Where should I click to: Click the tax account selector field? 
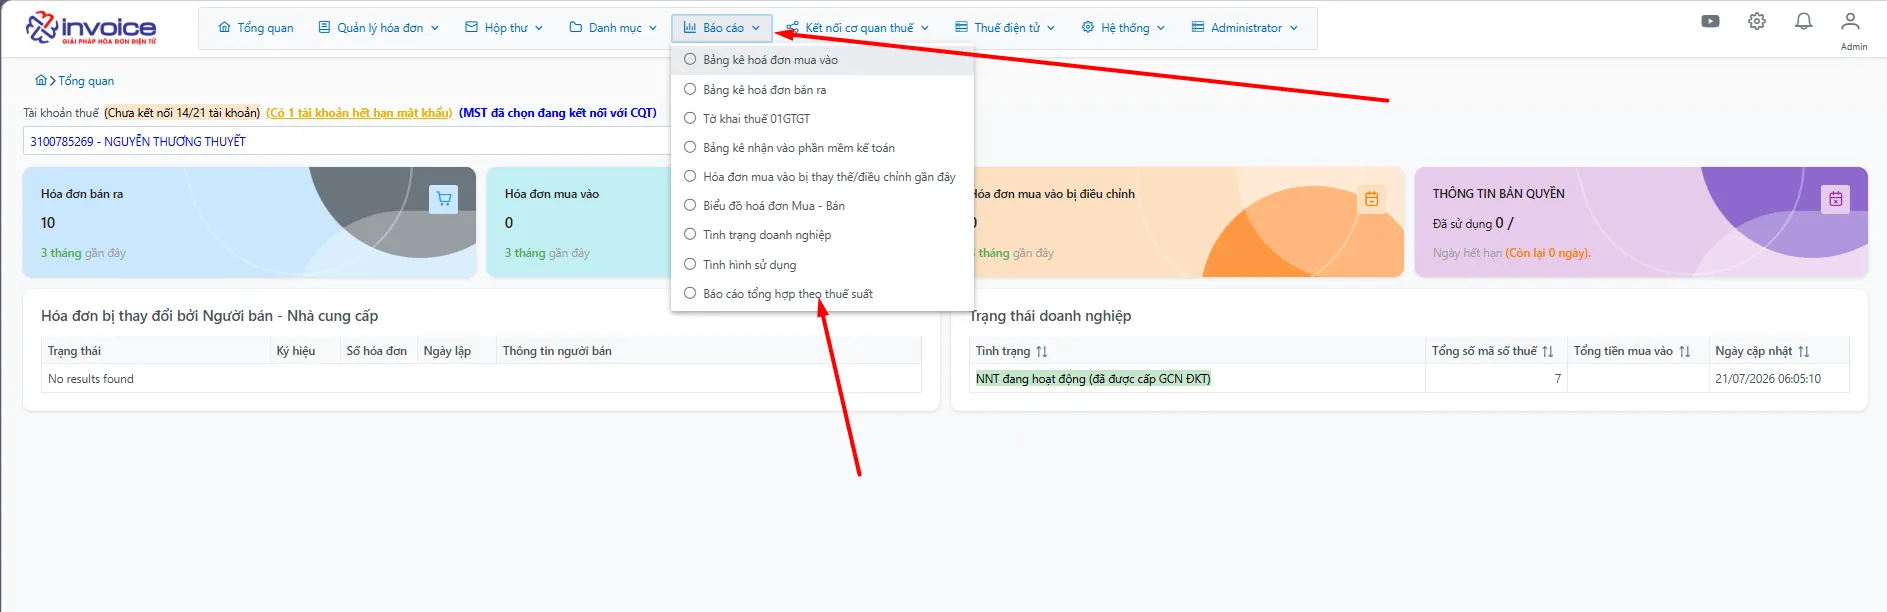pyautogui.click(x=347, y=141)
